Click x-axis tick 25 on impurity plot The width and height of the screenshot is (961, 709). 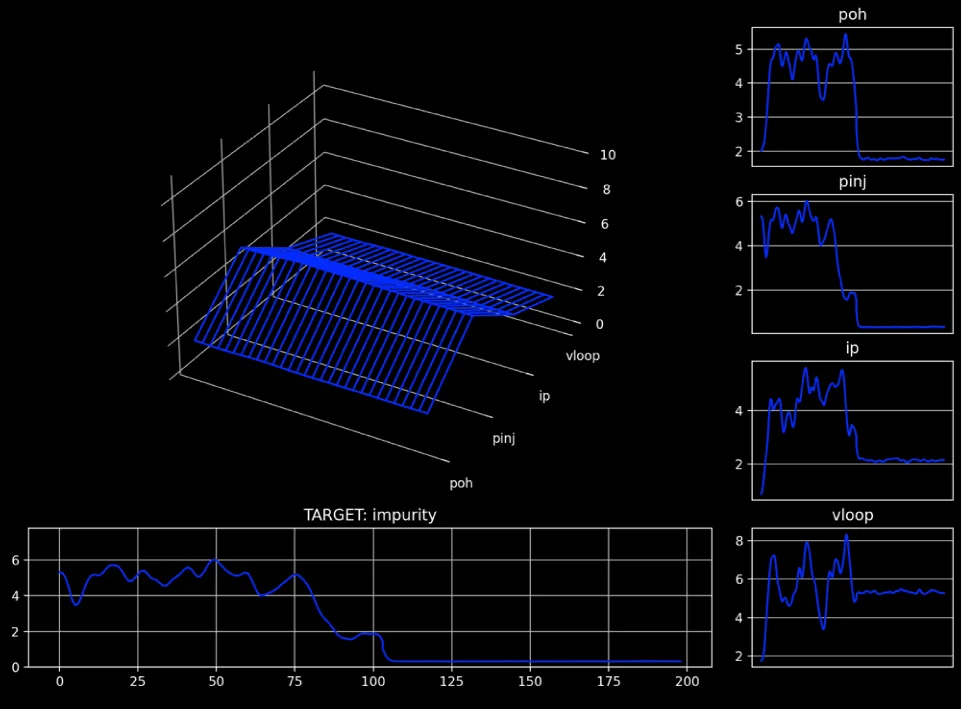pyautogui.click(x=138, y=681)
